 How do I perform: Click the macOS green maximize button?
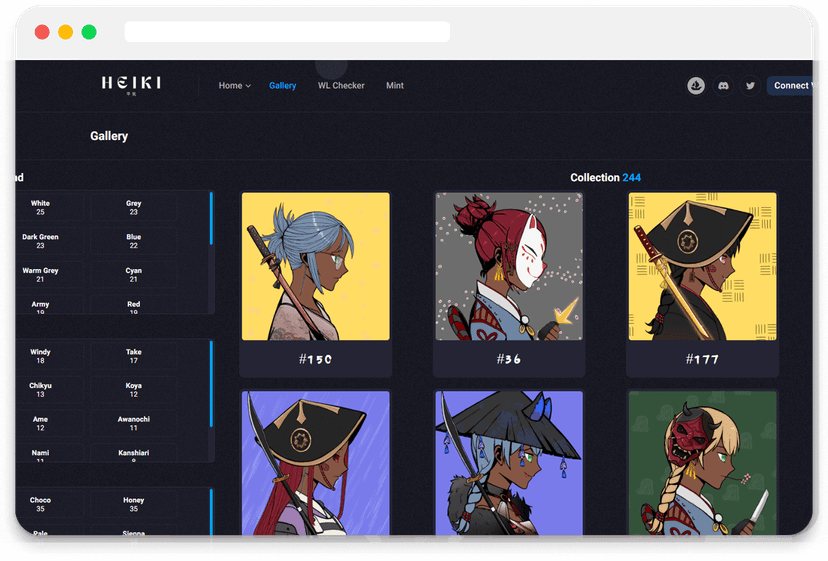click(x=89, y=32)
